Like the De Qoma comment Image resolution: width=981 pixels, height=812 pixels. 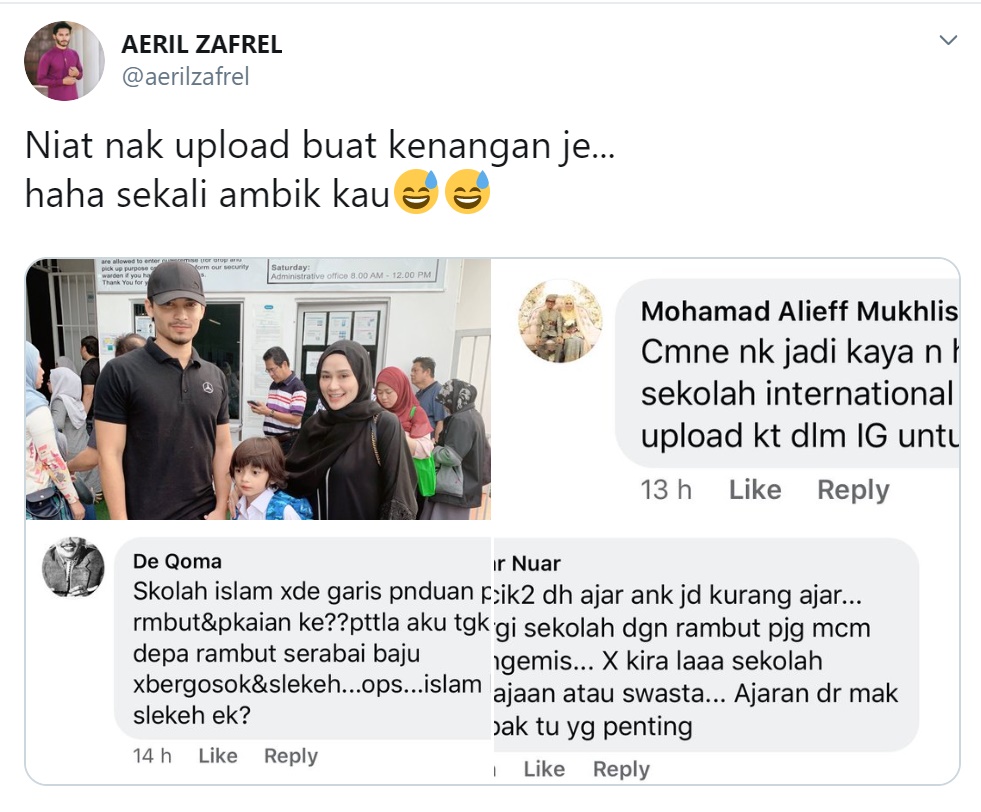218,756
